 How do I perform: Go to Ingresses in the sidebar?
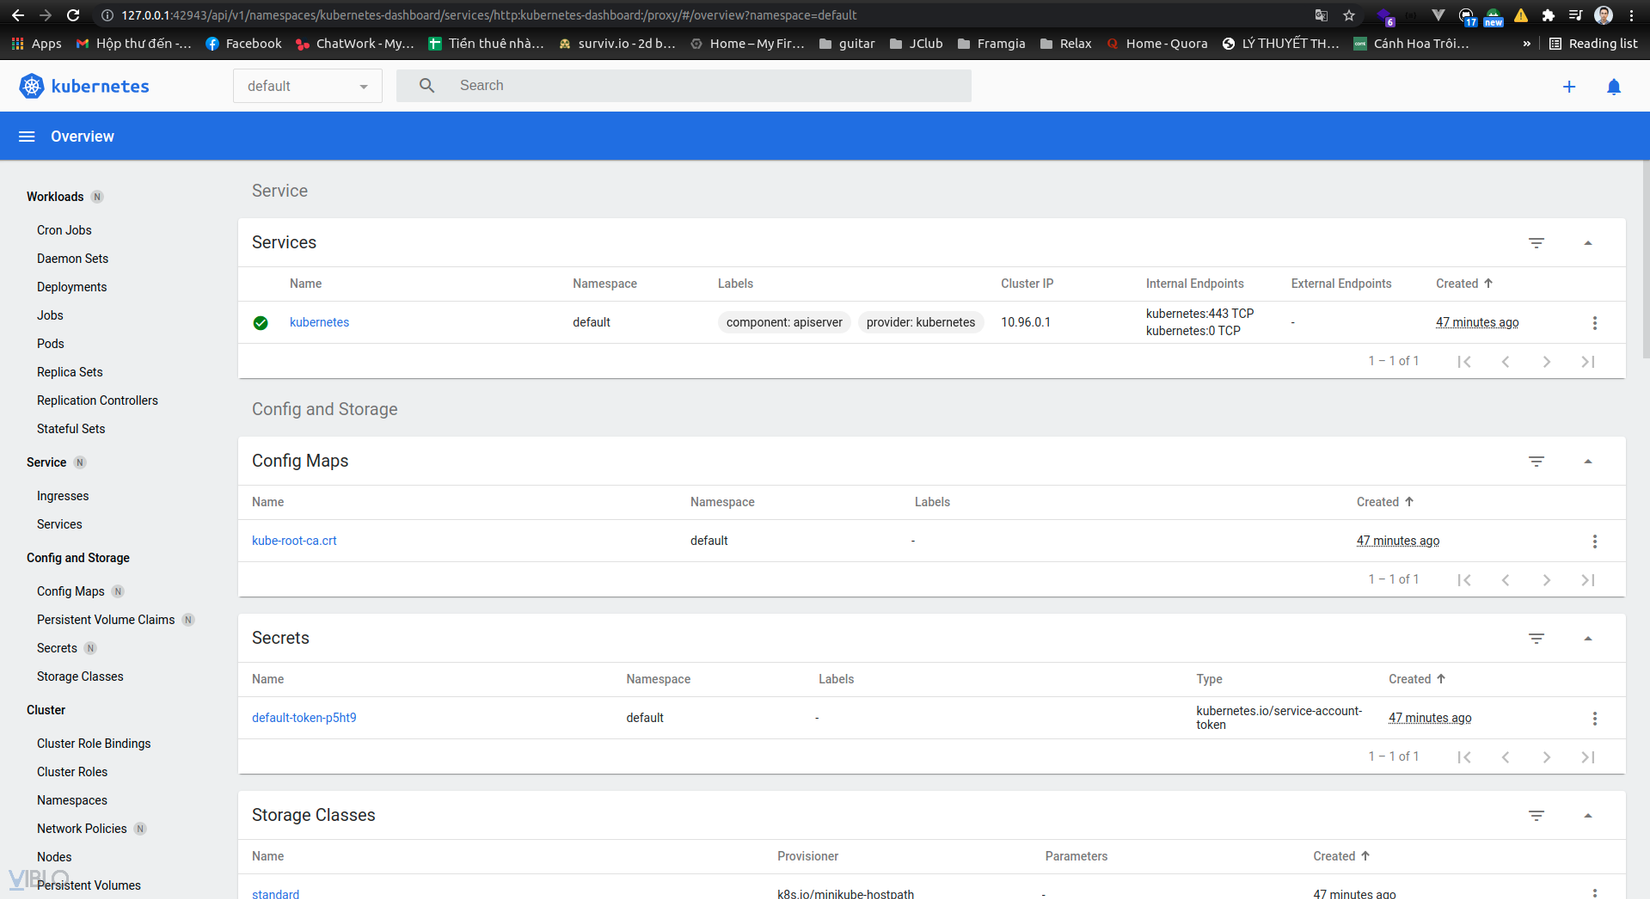click(63, 496)
